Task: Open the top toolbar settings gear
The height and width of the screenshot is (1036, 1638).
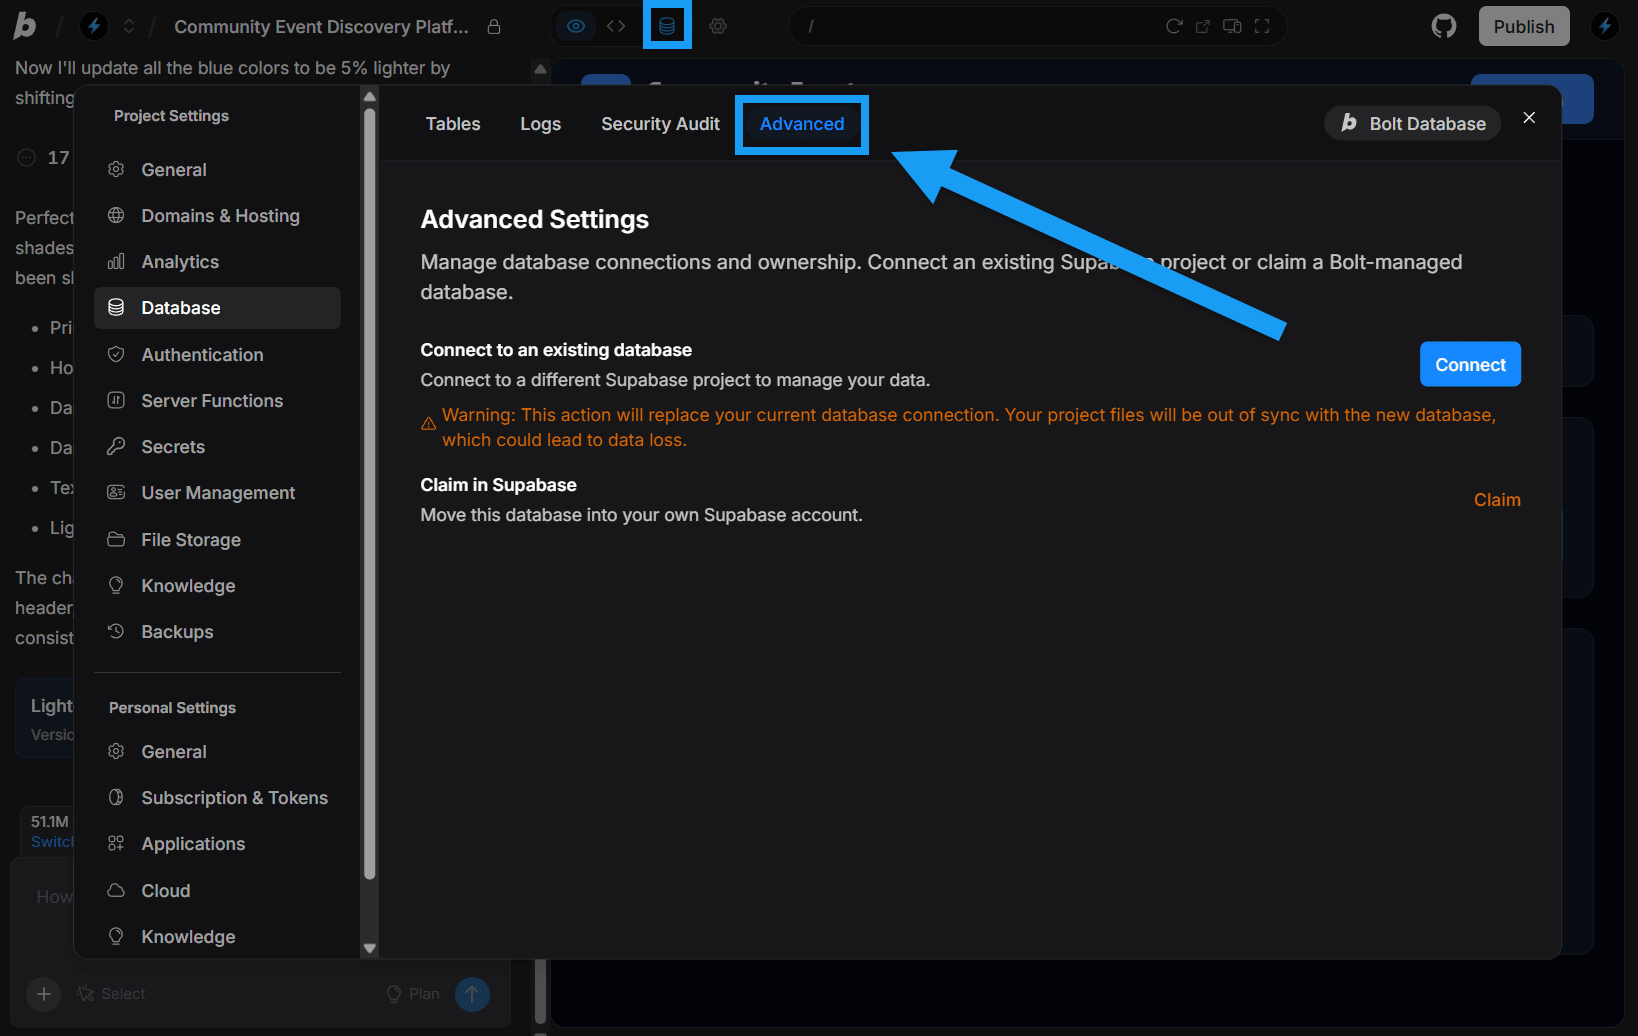Action: coord(718,26)
